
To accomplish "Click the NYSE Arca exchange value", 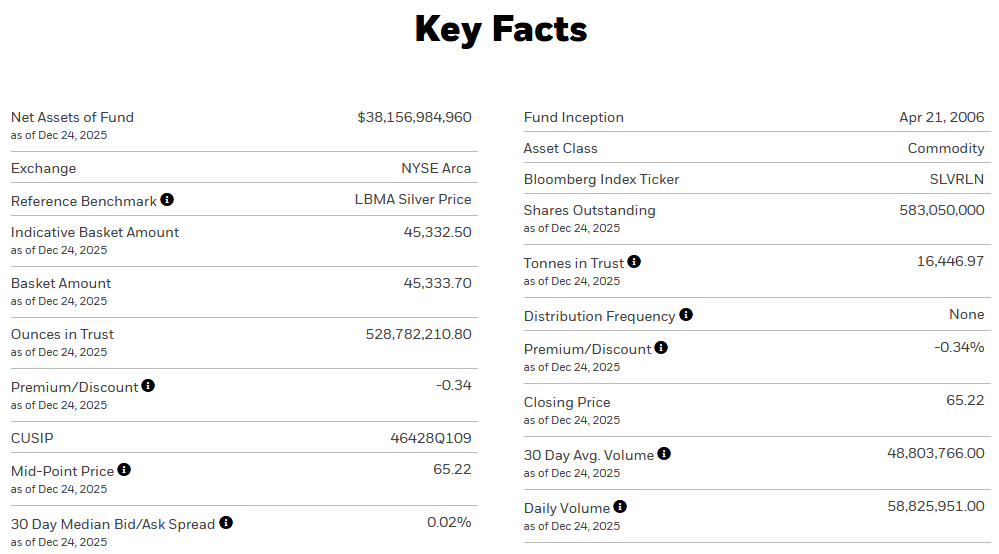I will 436,168.
